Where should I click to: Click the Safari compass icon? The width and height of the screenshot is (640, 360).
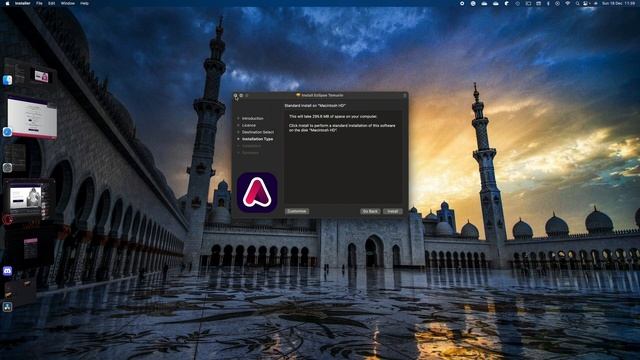click(7, 132)
